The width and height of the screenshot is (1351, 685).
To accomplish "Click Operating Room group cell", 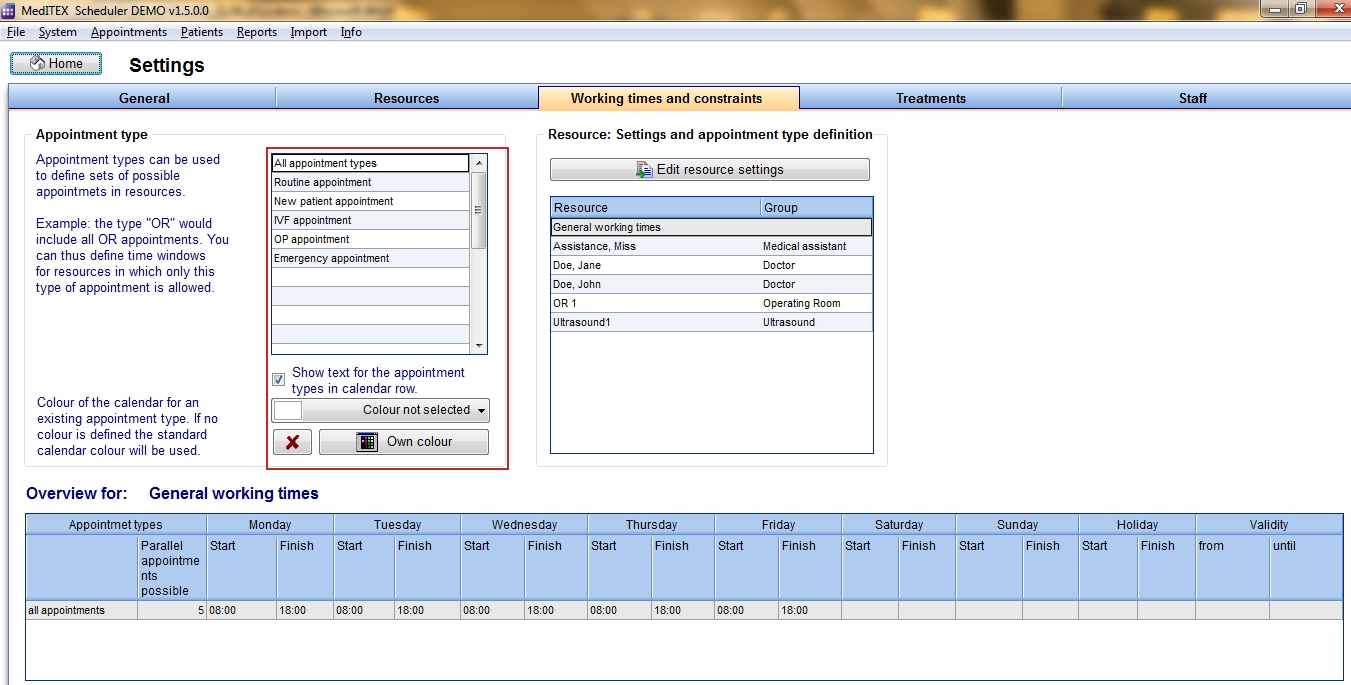I will (816, 303).
